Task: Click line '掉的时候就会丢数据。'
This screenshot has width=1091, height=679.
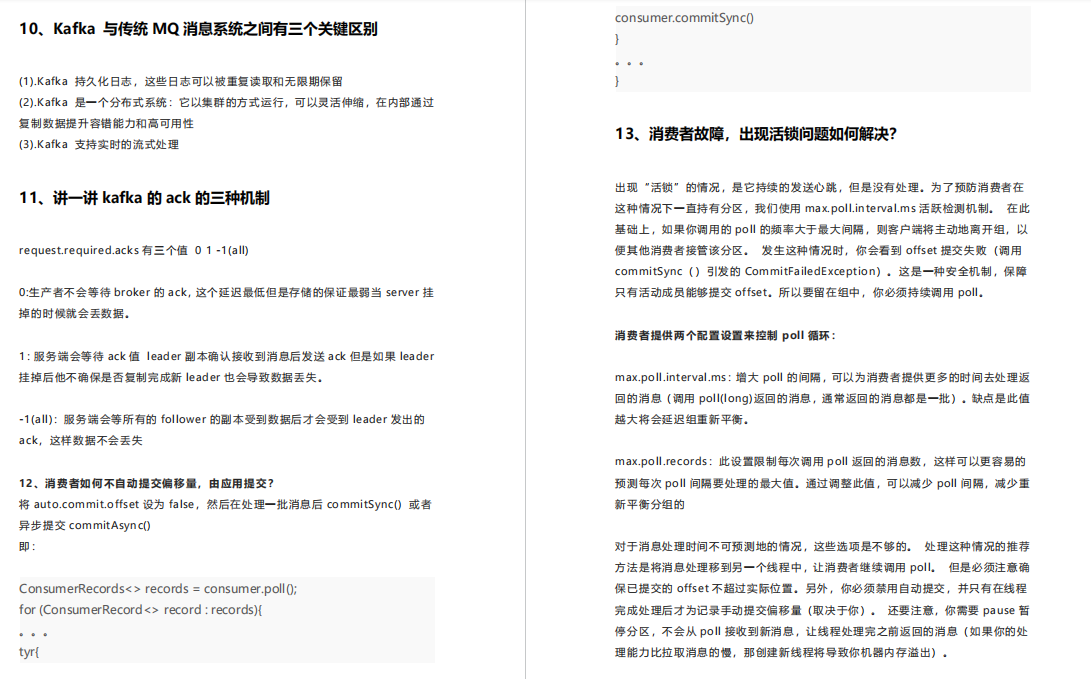Action: coord(74,314)
